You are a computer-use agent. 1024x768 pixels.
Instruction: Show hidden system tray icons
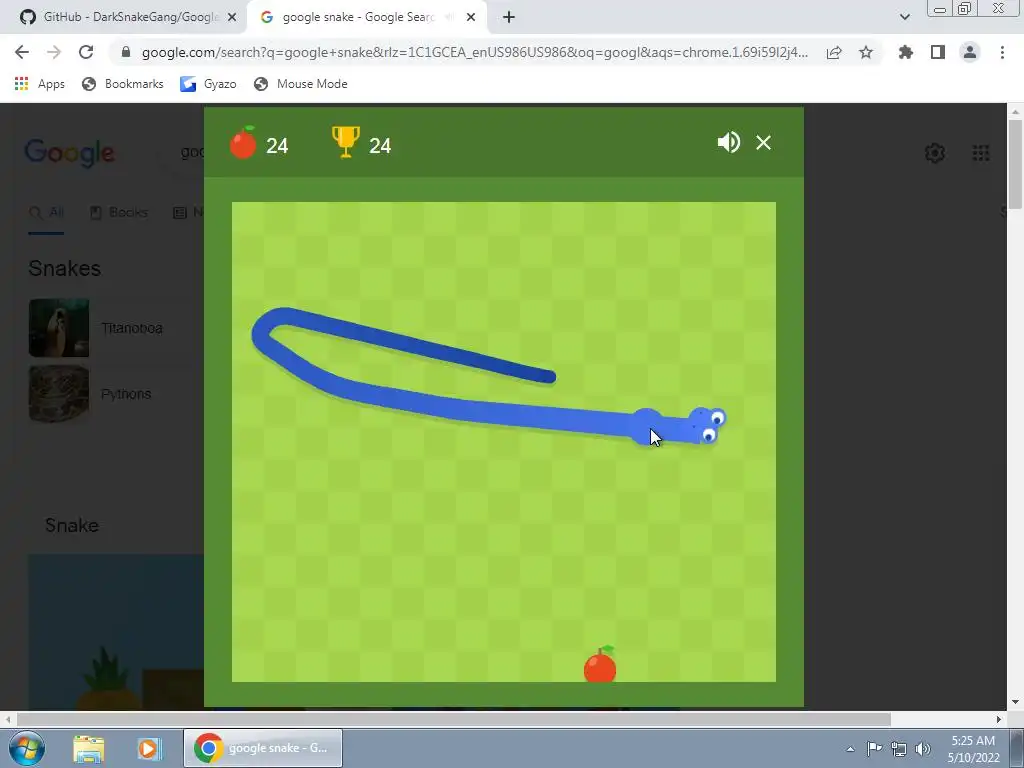click(x=850, y=749)
